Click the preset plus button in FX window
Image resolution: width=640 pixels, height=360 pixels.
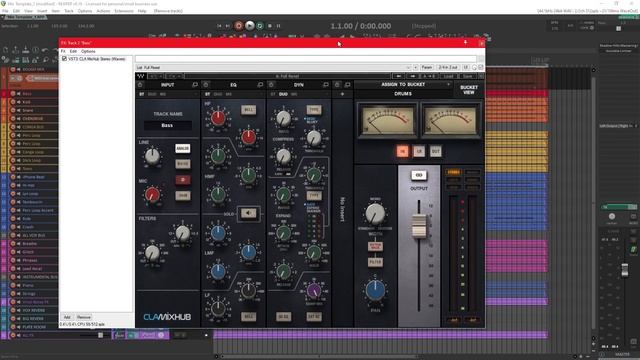pyautogui.click(x=416, y=67)
